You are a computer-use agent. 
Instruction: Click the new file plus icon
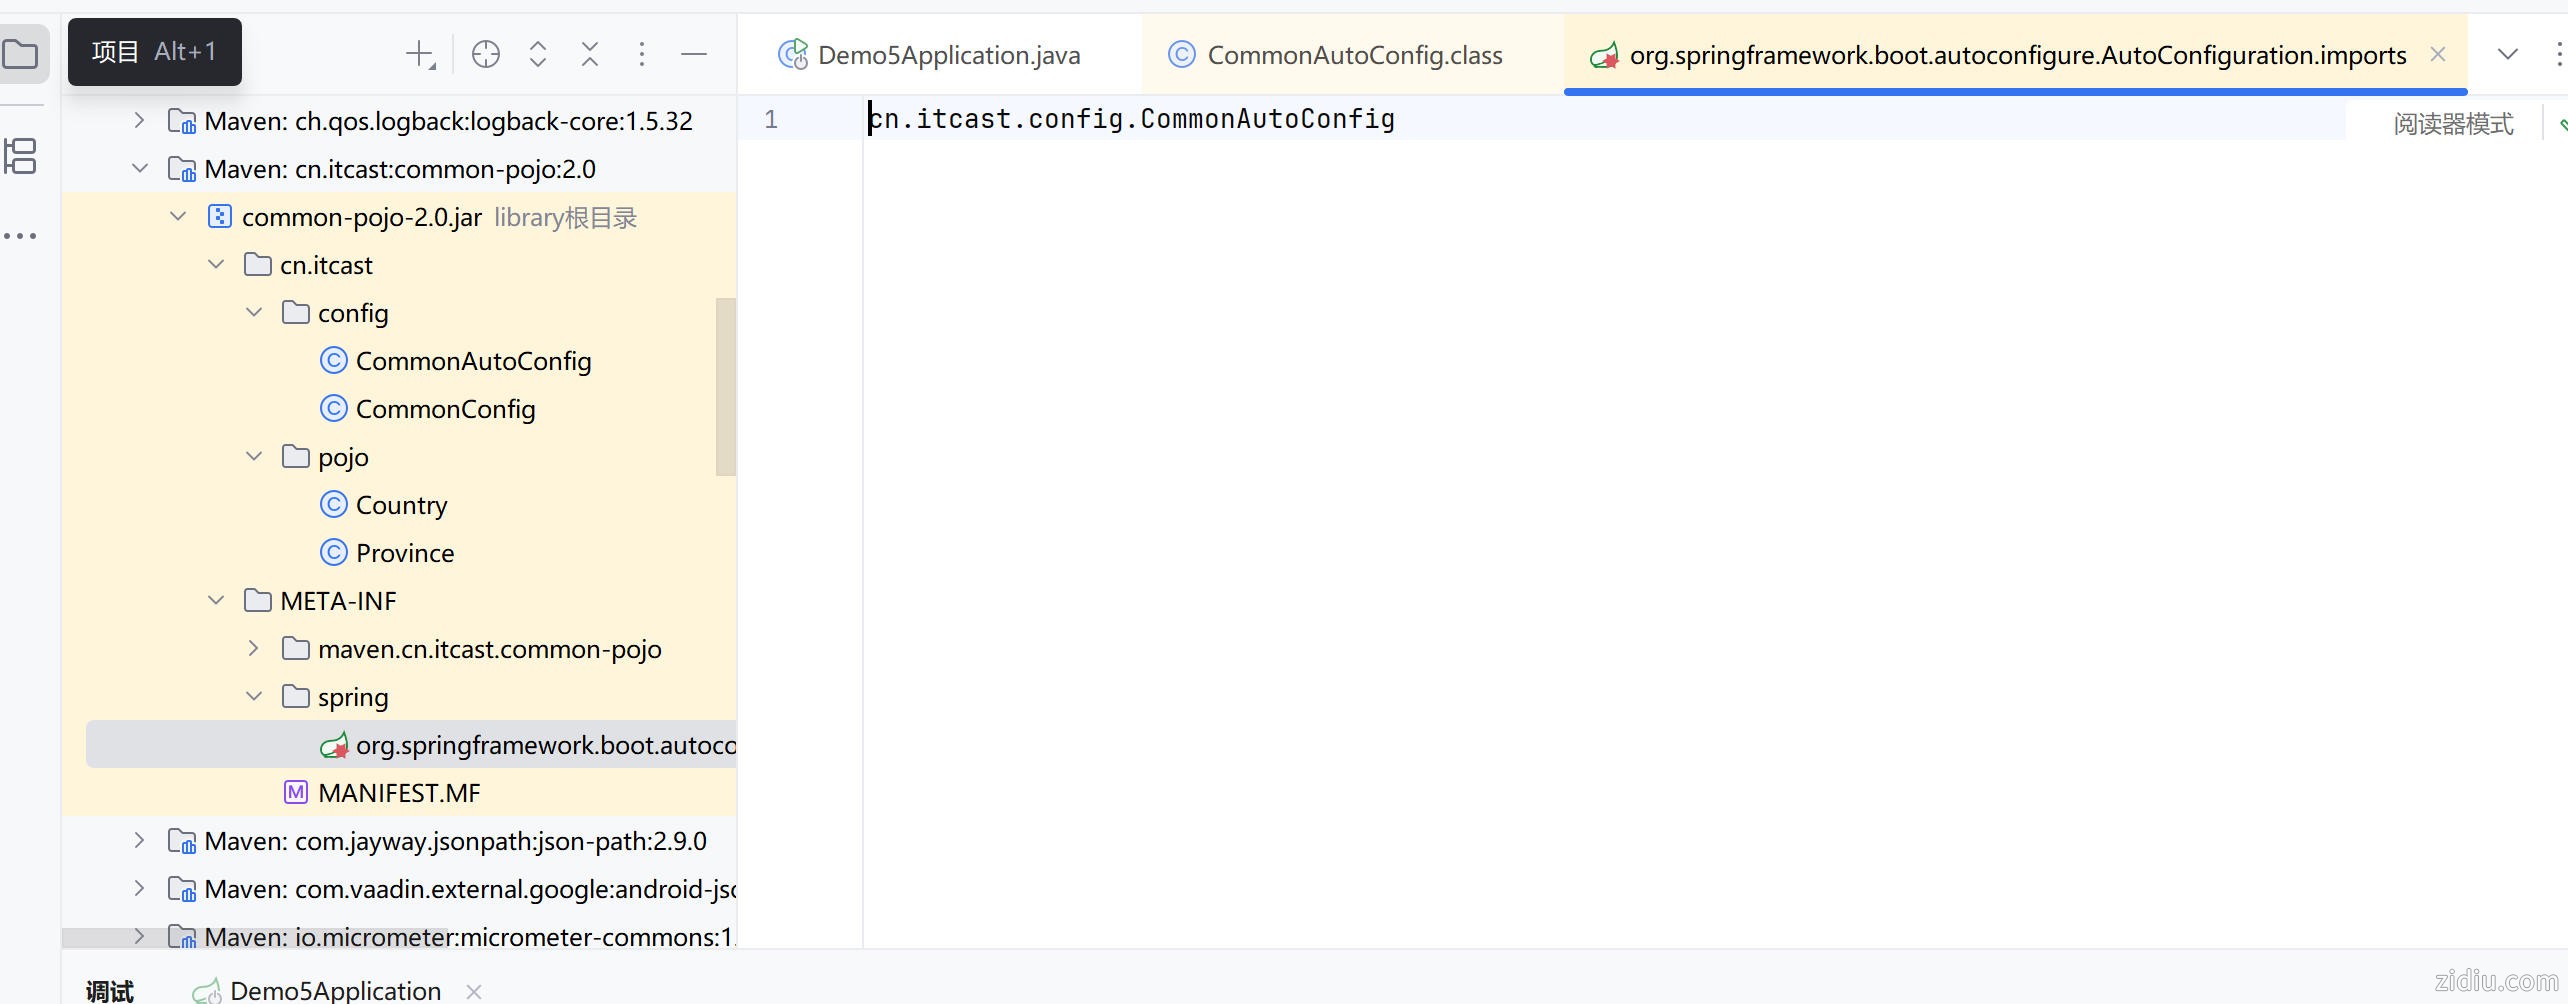(x=420, y=55)
